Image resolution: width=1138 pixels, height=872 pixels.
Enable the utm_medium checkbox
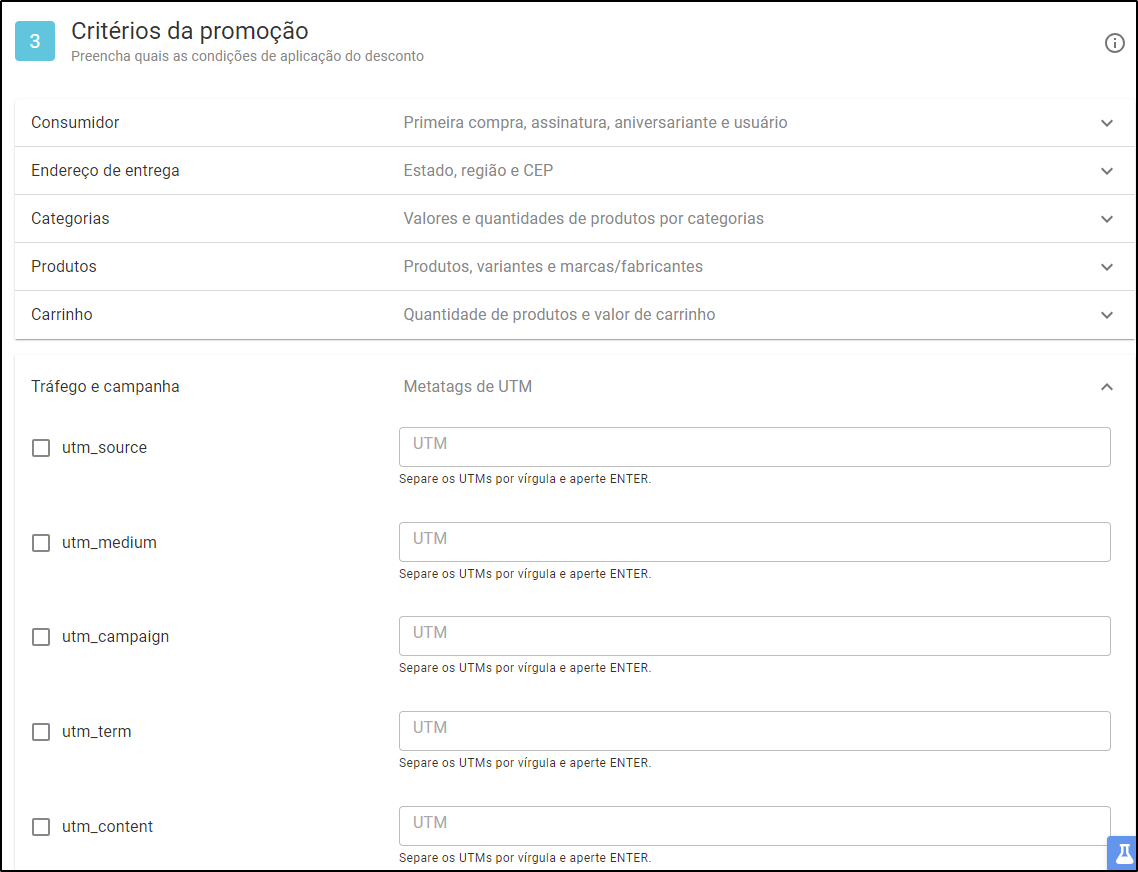tap(41, 542)
